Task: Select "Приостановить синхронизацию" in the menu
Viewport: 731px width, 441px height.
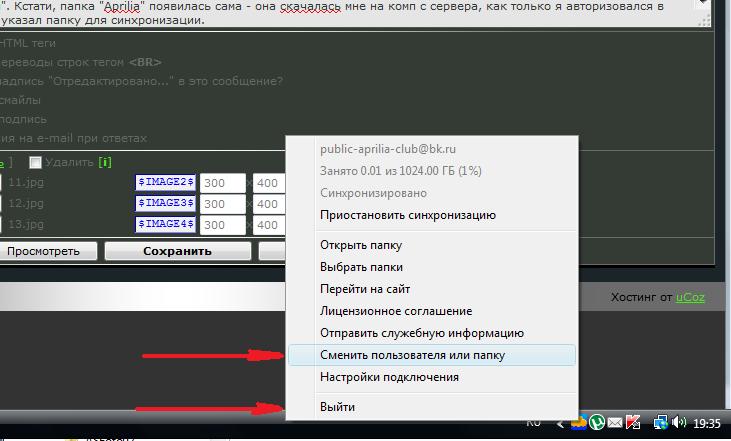Action: point(407,215)
